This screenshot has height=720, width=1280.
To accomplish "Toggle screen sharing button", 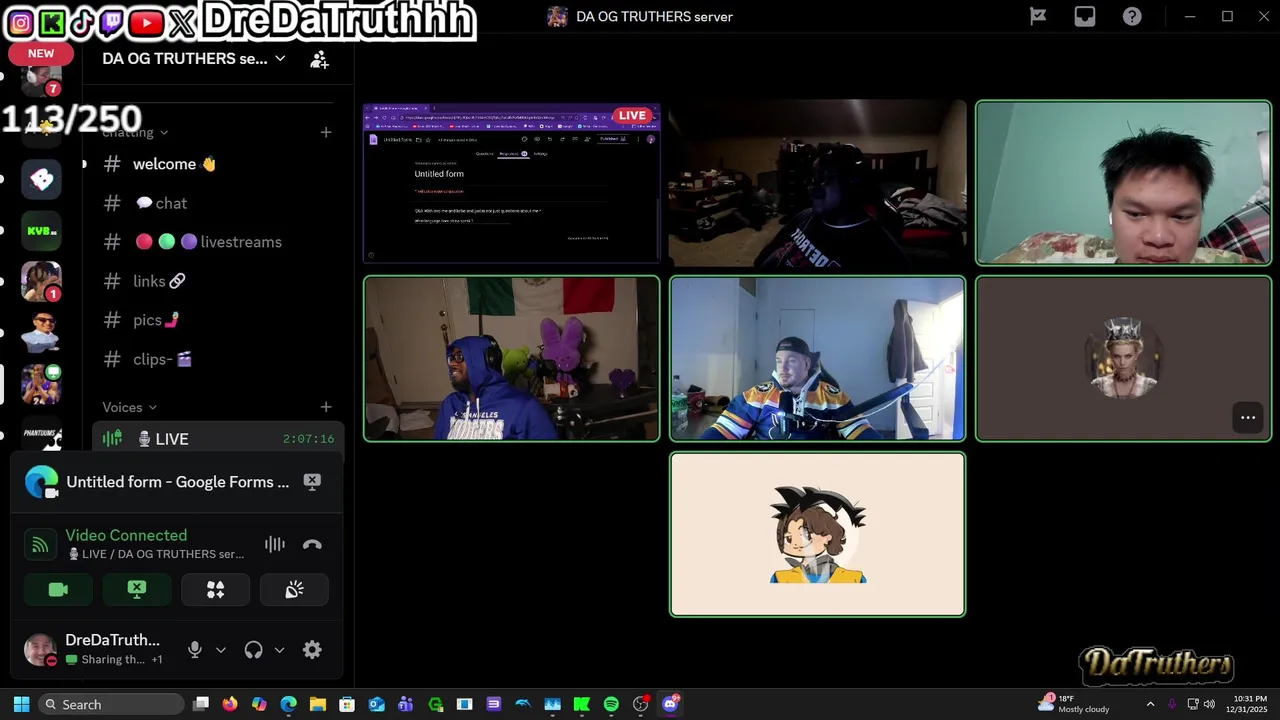I will [137, 590].
